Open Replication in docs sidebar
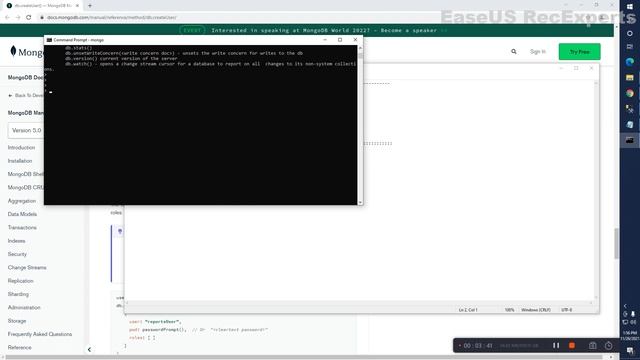This screenshot has width=640, height=360. 20,281
